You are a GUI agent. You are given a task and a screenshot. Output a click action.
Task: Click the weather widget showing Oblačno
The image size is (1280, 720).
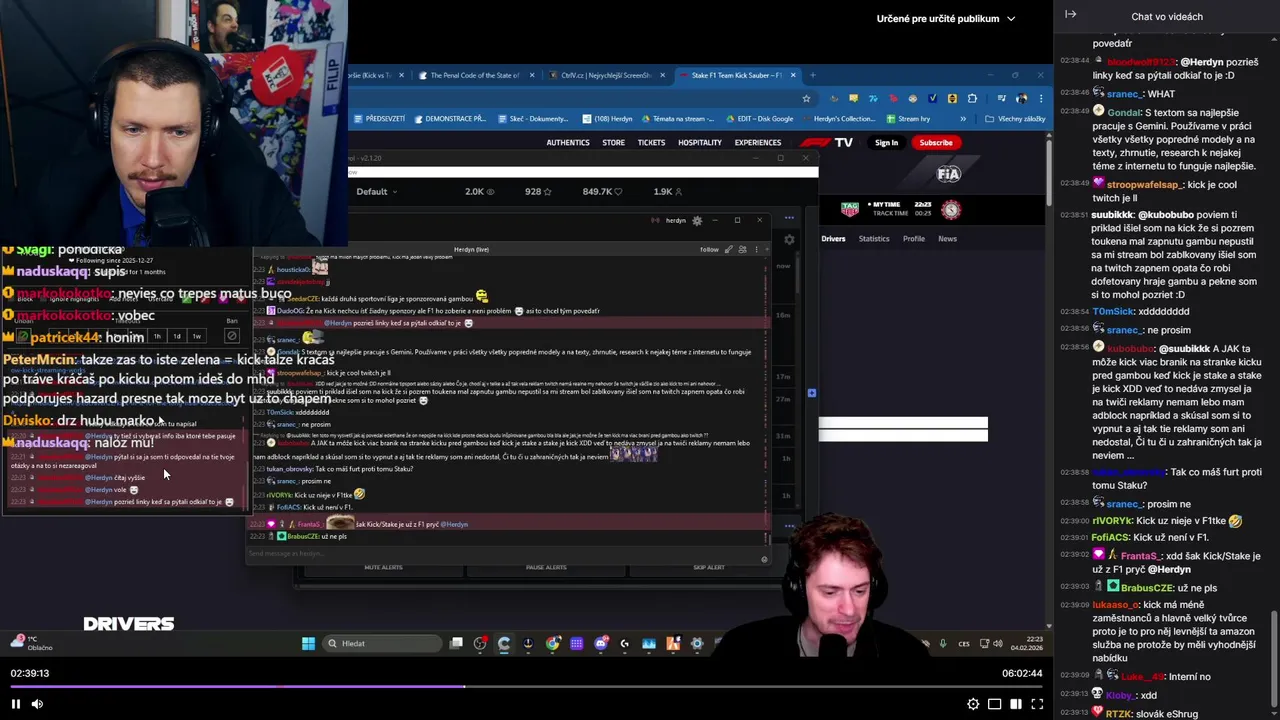pyautogui.click(x=30, y=643)
